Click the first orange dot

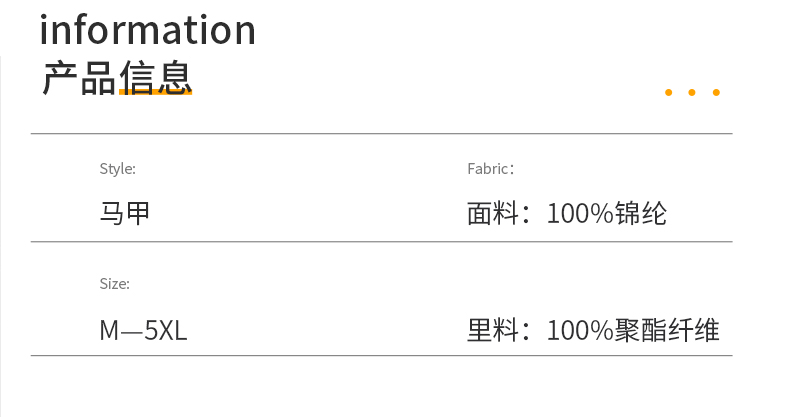point(669,92)
